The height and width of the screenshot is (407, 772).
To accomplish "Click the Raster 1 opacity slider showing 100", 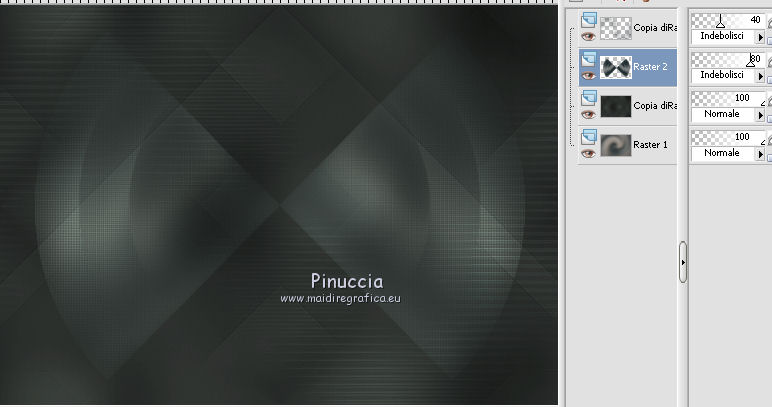I will pyautogui.click(x=729, y=137).
